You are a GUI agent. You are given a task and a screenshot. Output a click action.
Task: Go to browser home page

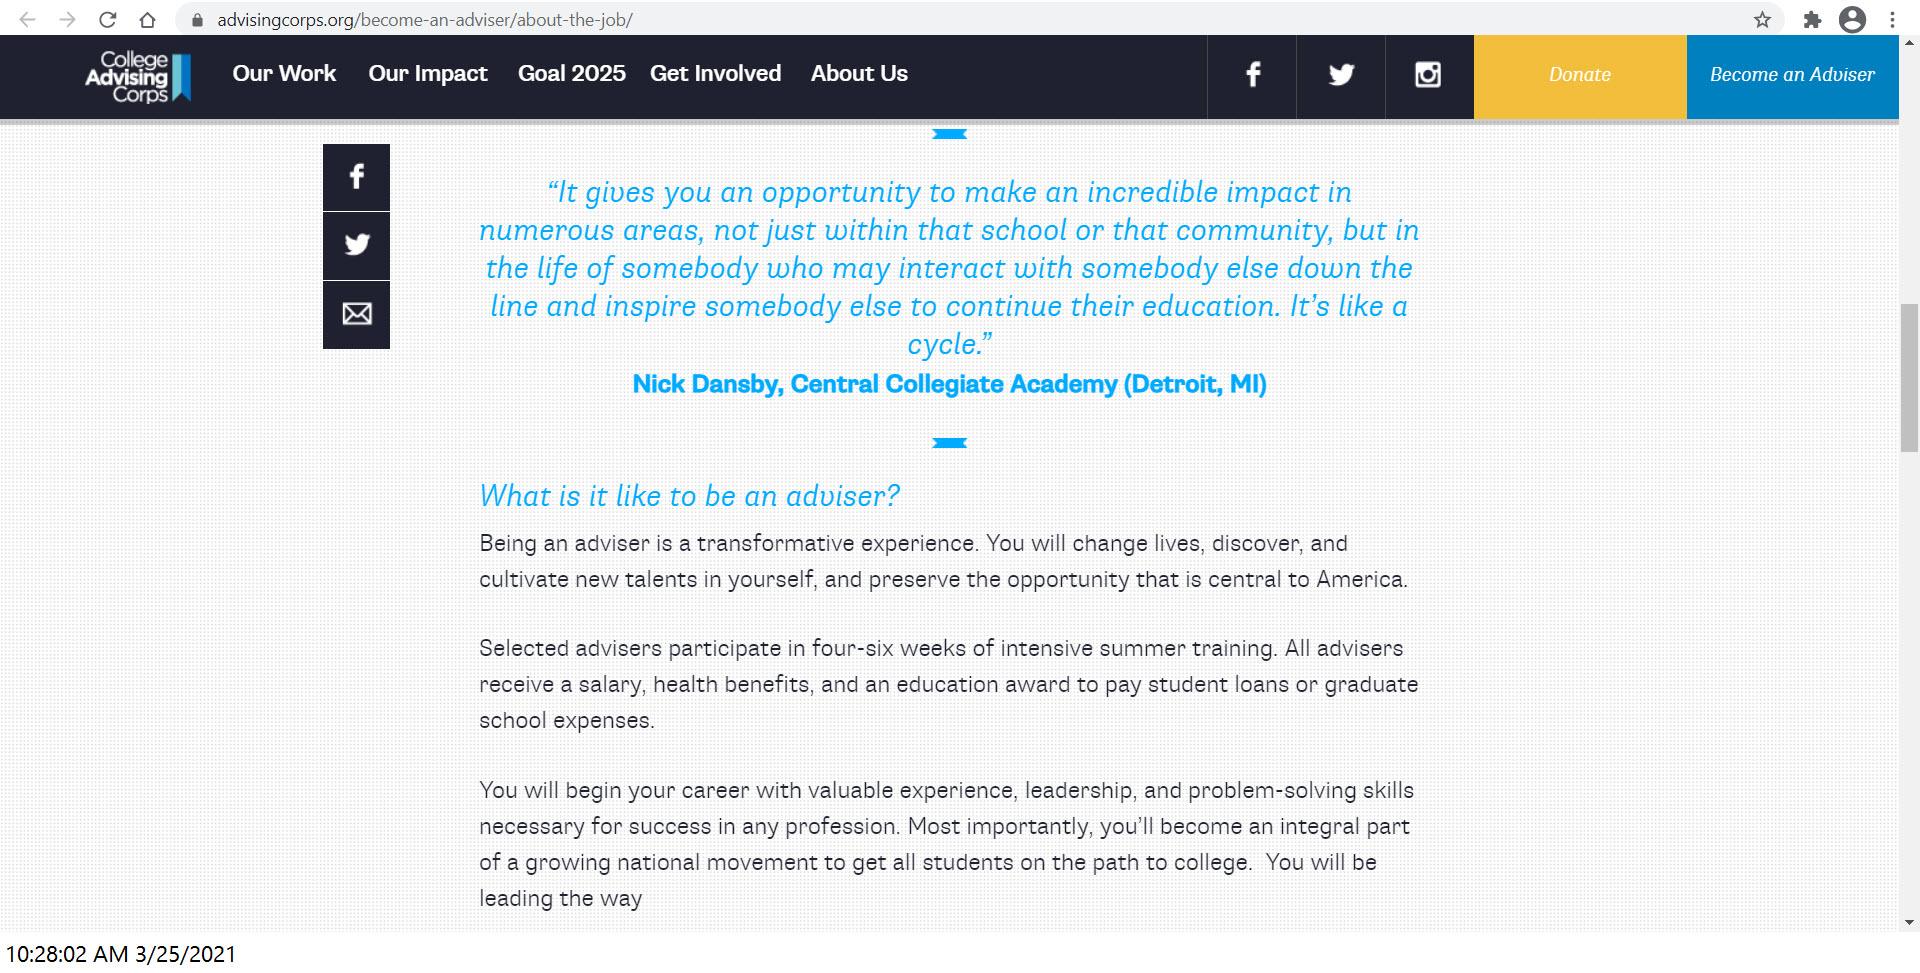coord(148,20)
